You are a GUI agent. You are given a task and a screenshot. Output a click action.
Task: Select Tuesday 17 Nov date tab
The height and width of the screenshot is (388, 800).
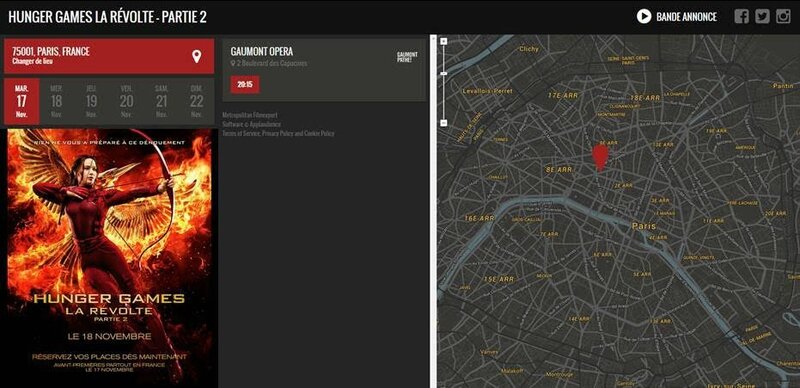[x=21, y=101]
